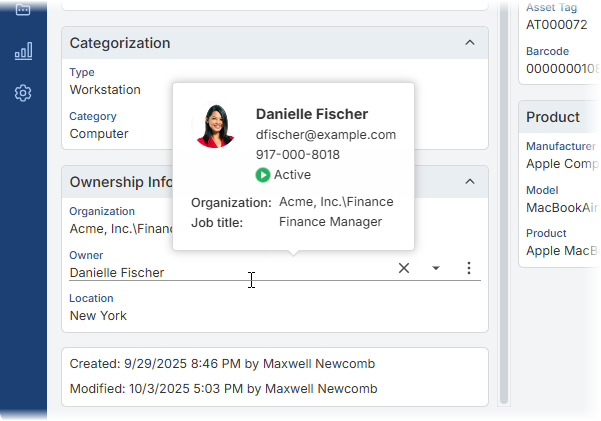Collapse the Ownership Info section chevron
Viewport: 601px width, 421px height.
(x=470, y=182)
